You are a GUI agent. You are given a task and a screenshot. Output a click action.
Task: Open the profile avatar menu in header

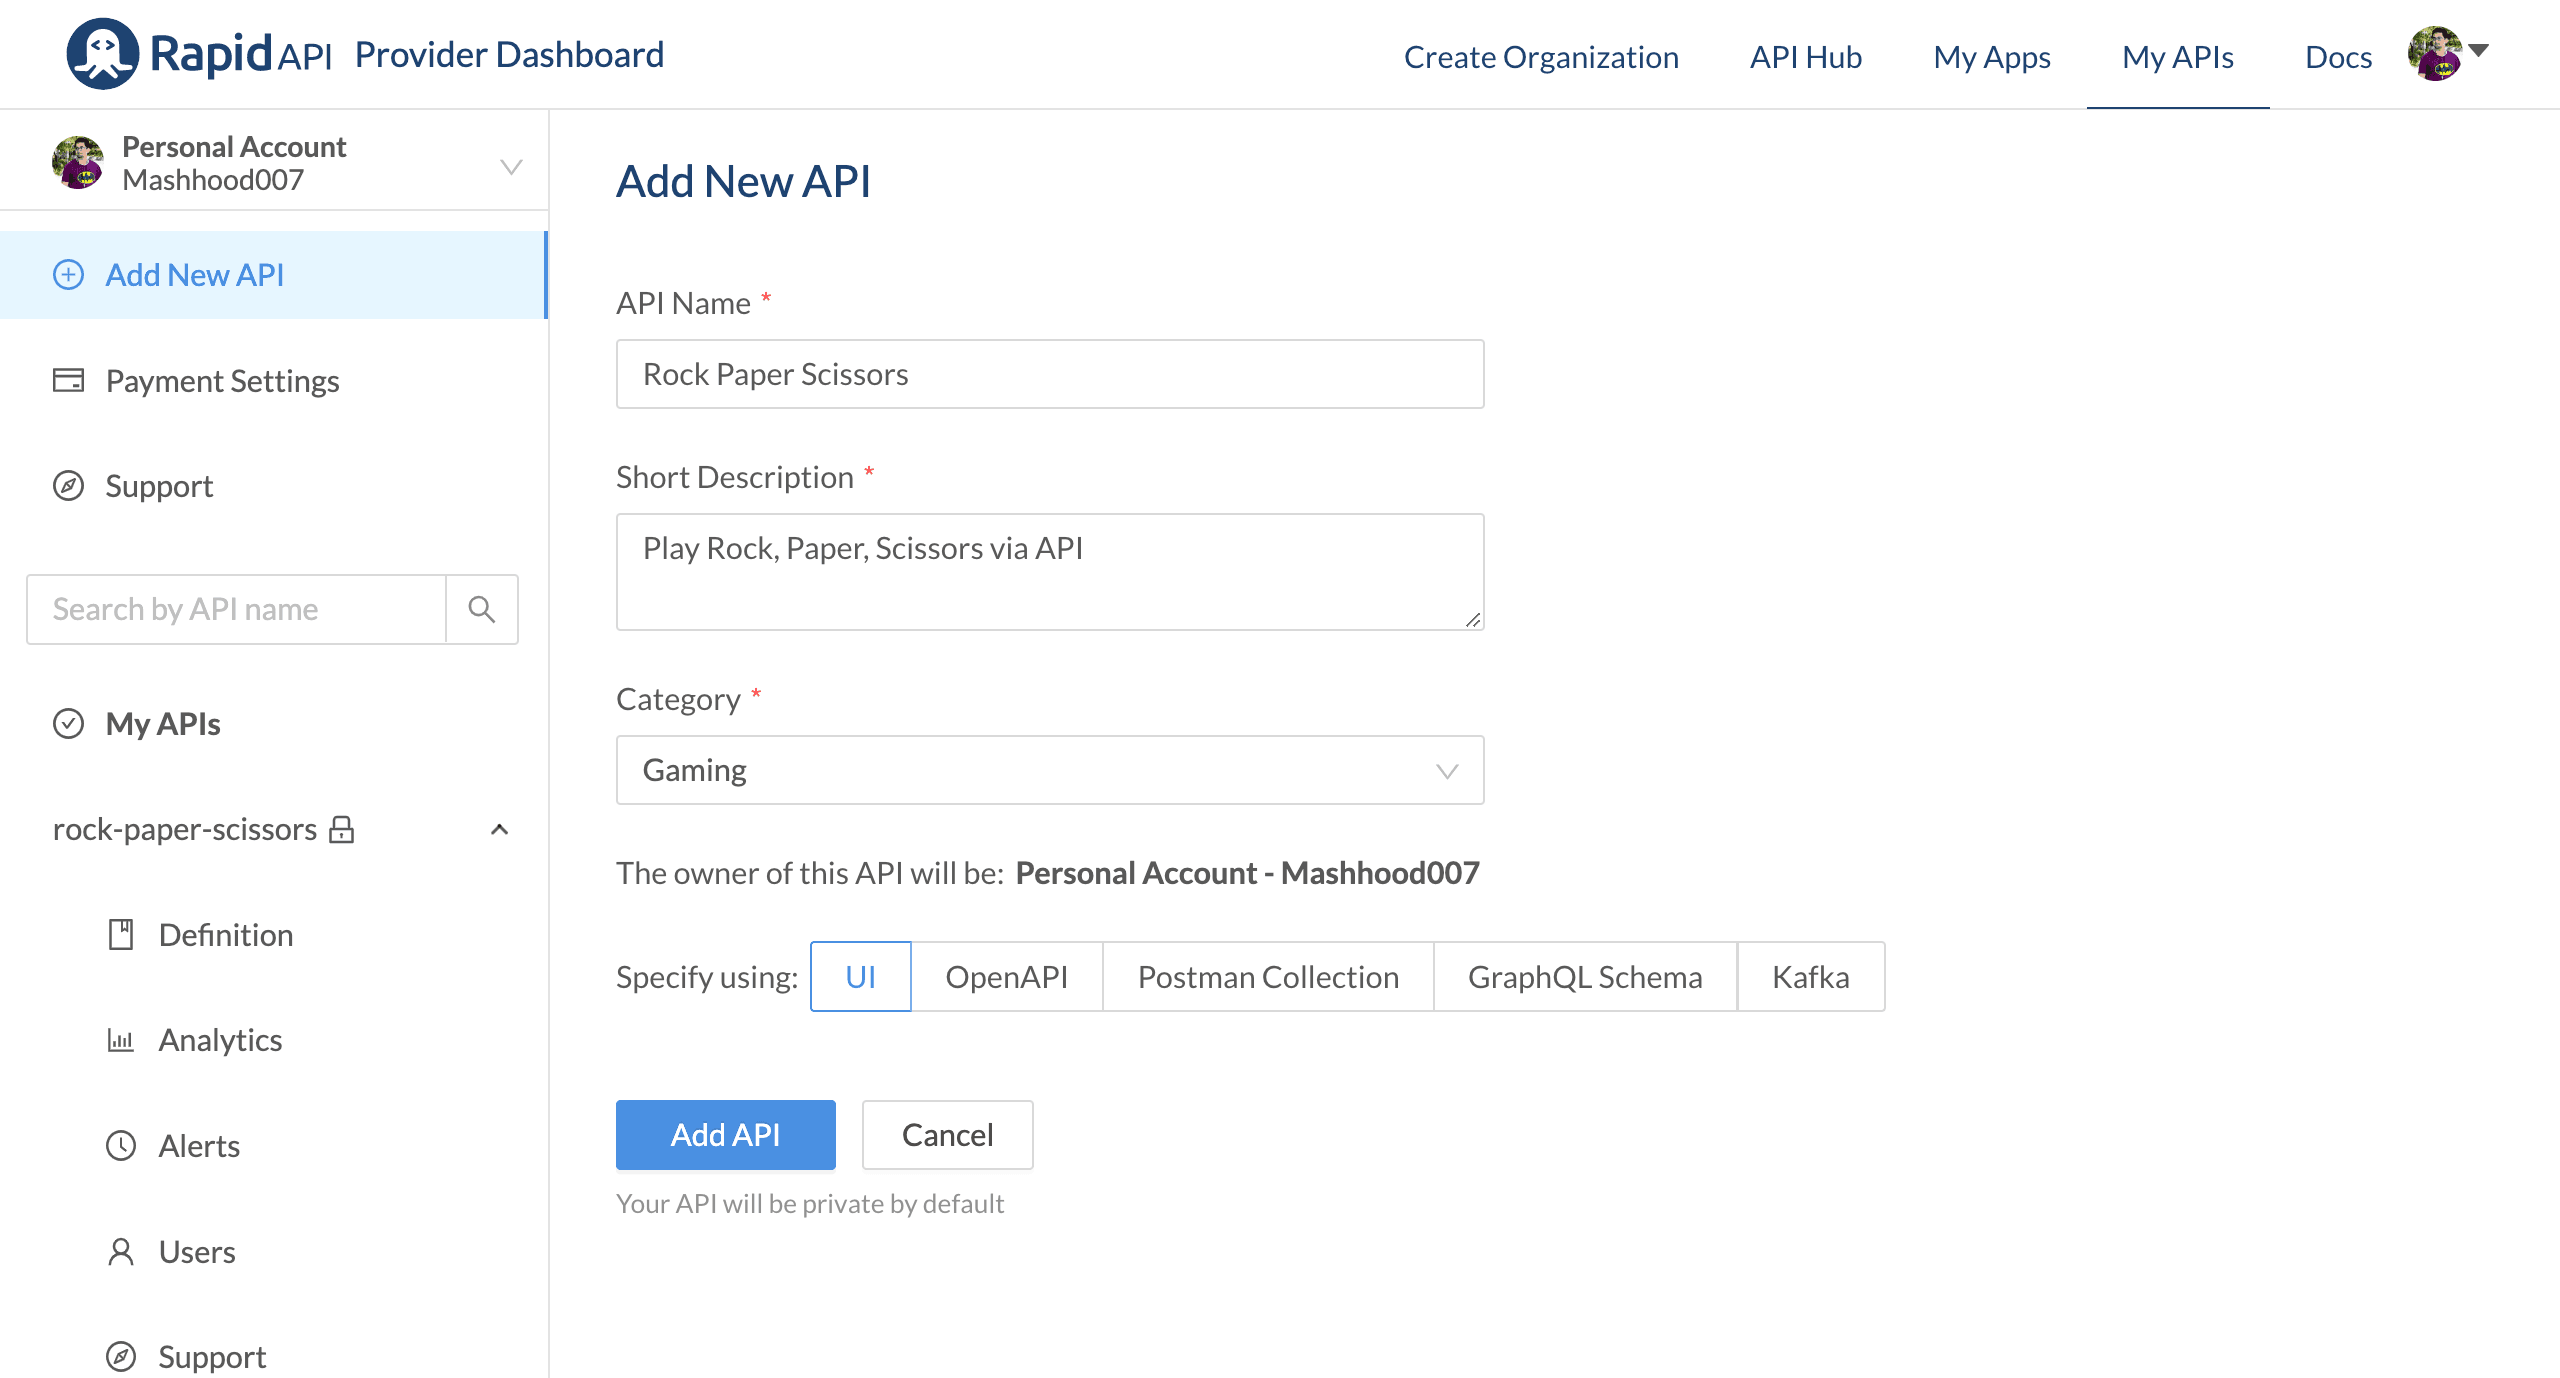2435,54
